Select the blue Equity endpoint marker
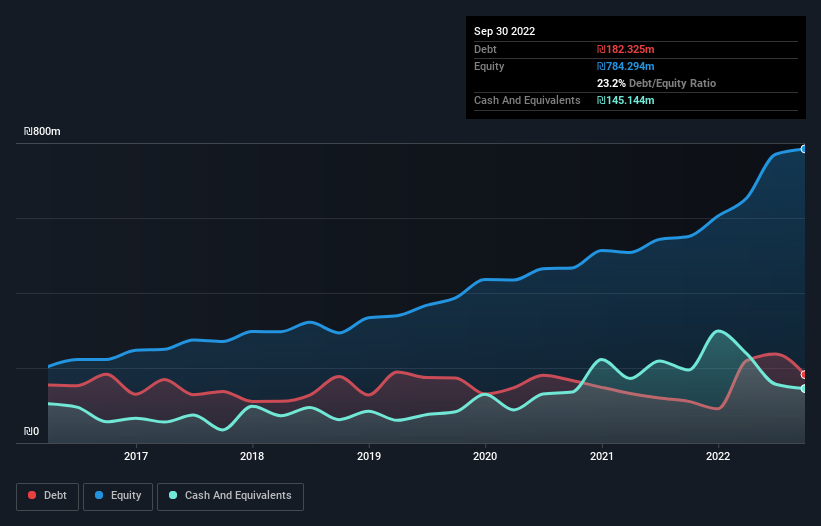Image resolution: width=821 pixels, height=526 pixels. pos(804,149)
